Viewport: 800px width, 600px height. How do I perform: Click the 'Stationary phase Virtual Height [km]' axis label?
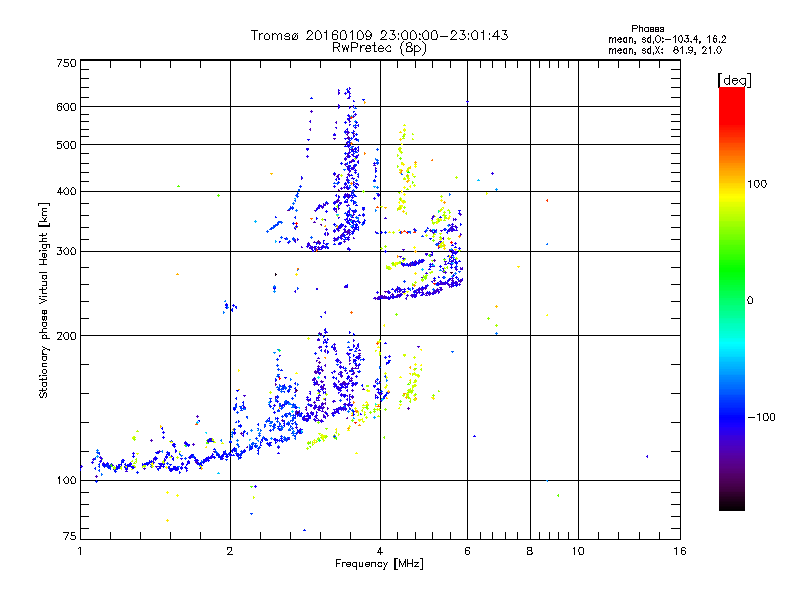pyautogui.click(x=43, y=301)
